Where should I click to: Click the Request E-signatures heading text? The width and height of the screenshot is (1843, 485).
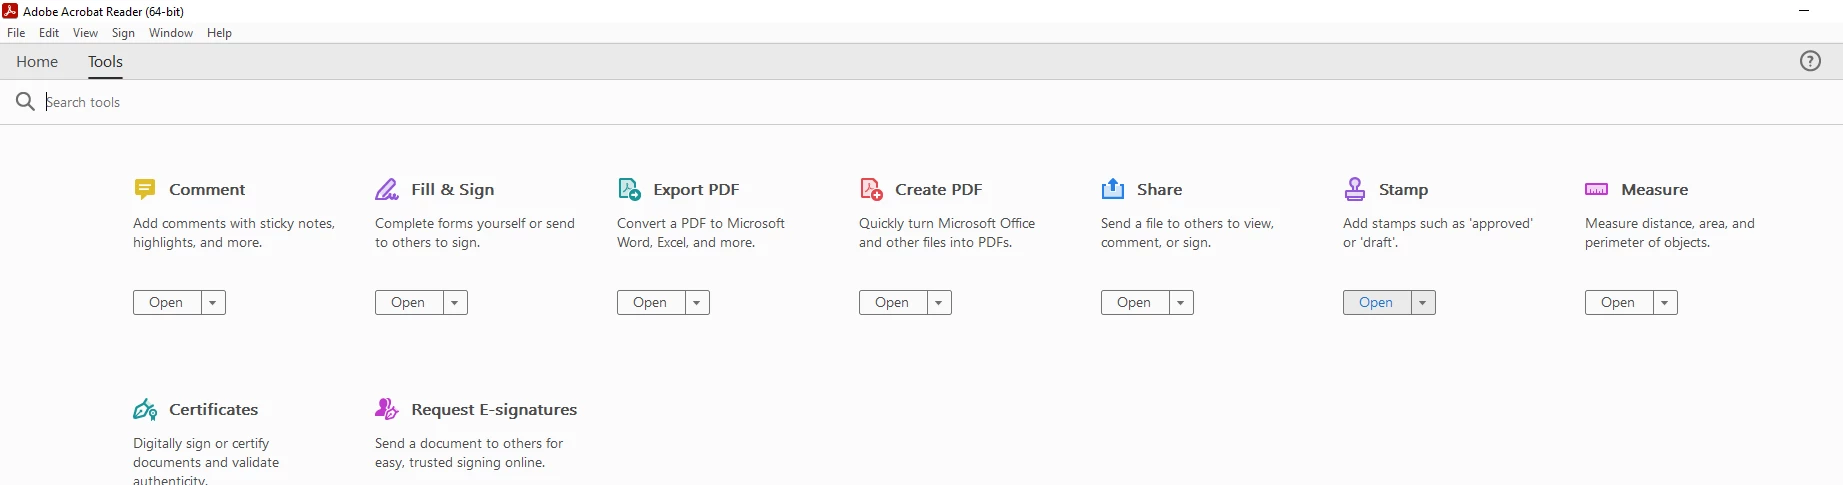(x=494, y=409)
